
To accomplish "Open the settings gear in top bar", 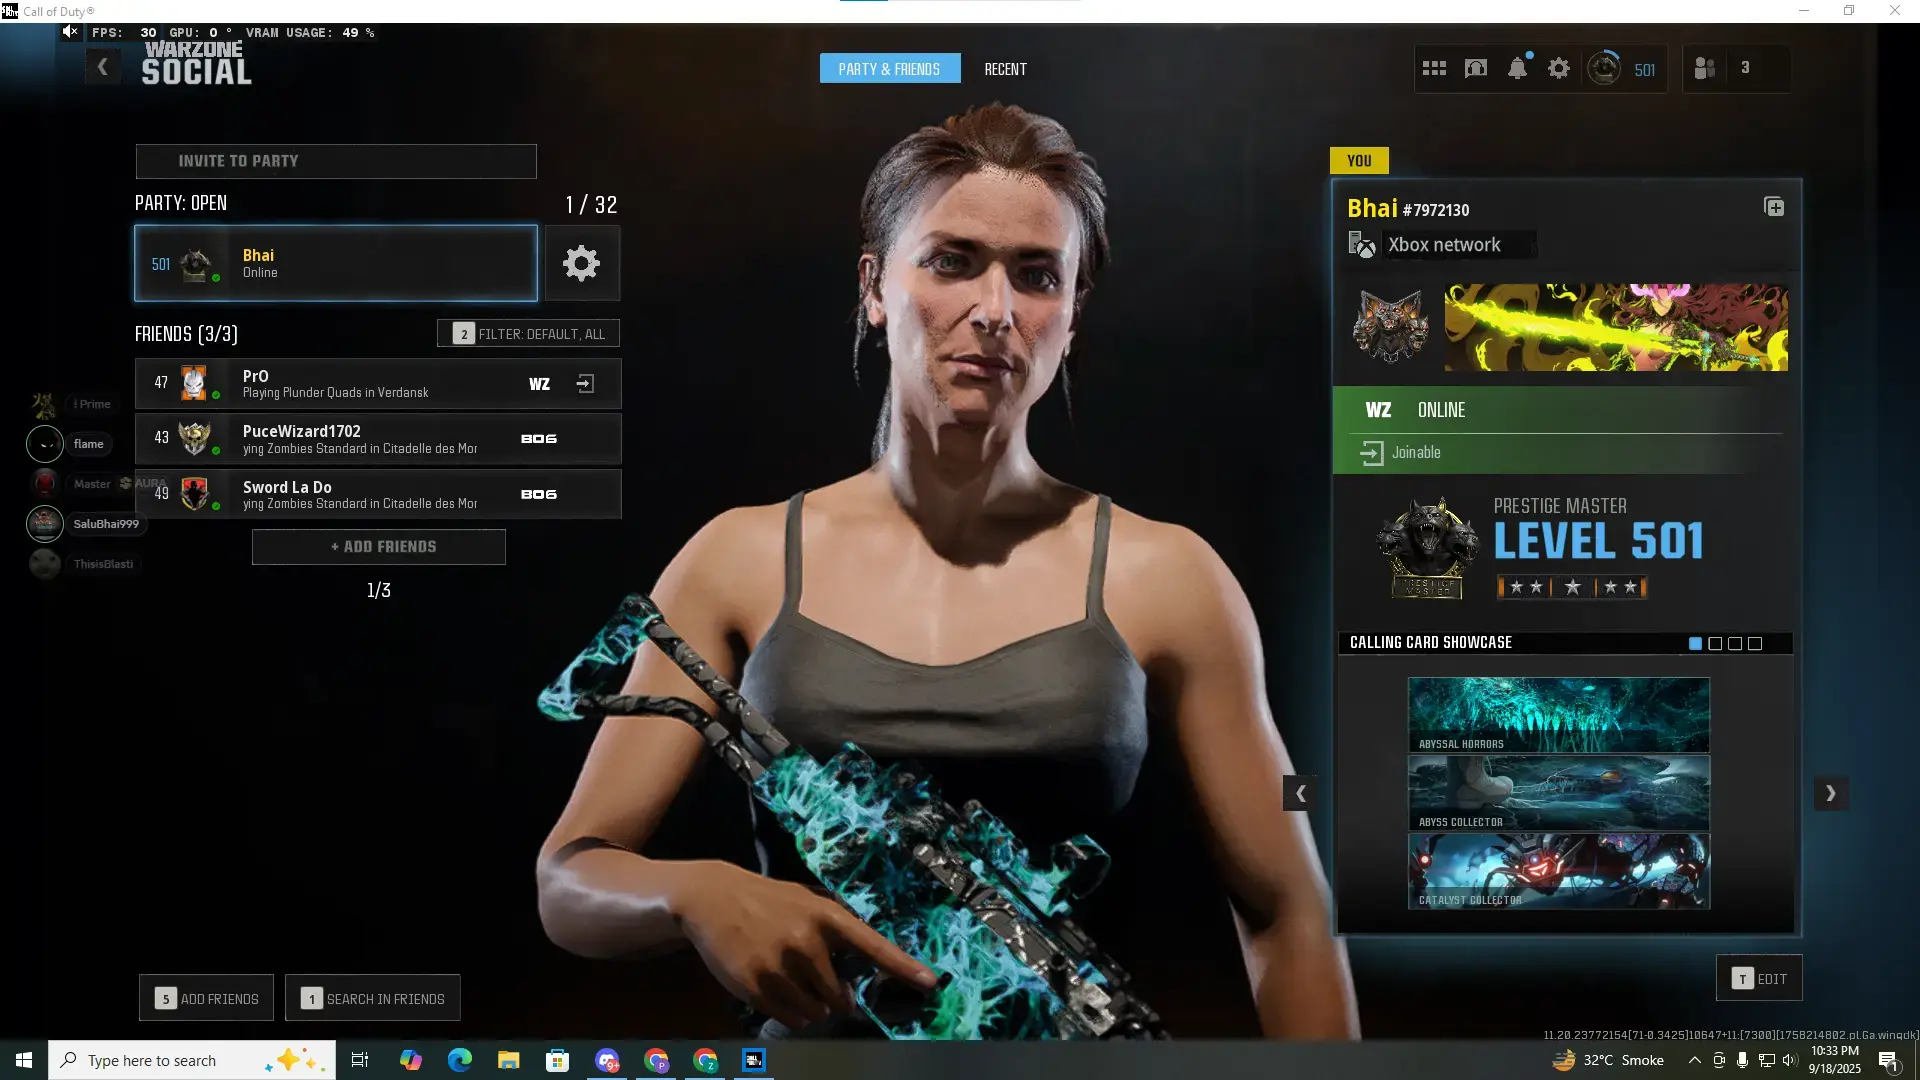I will (x=1559, y=69).
